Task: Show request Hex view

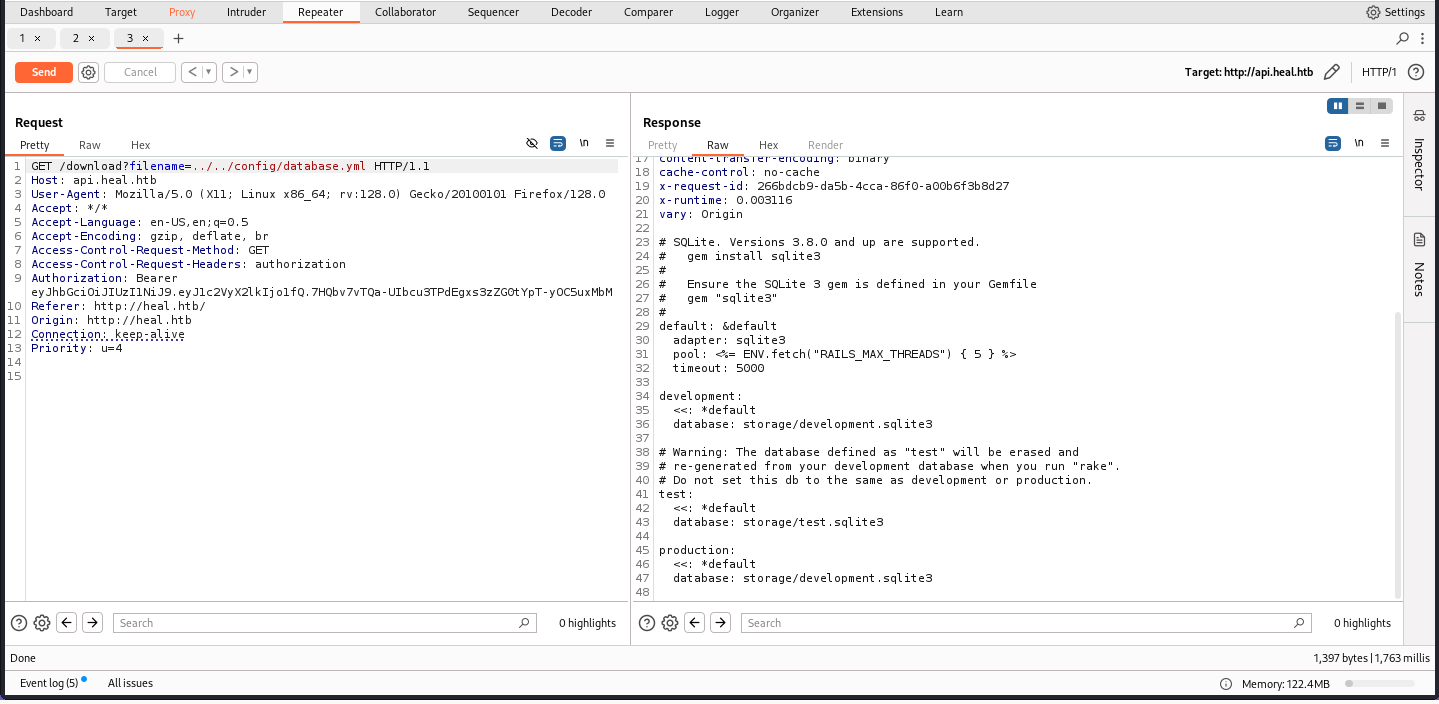Action: [140, 145]
